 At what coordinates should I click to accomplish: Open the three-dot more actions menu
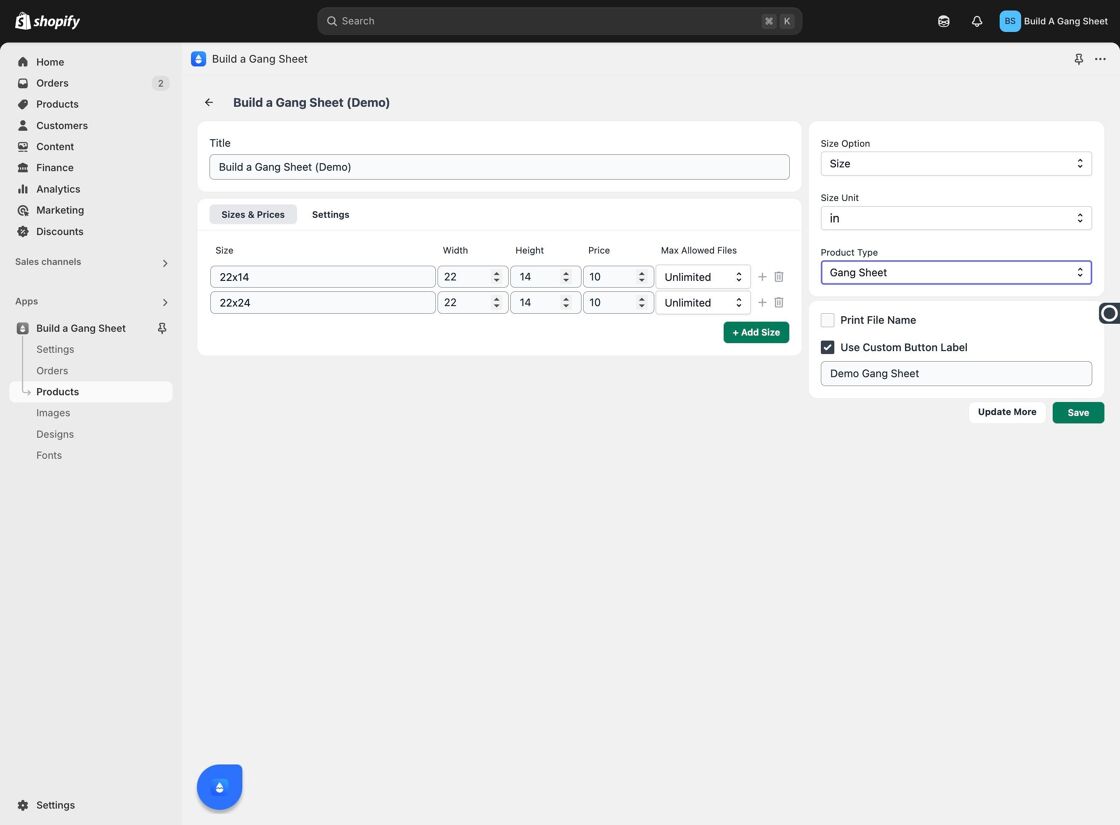1100,59
